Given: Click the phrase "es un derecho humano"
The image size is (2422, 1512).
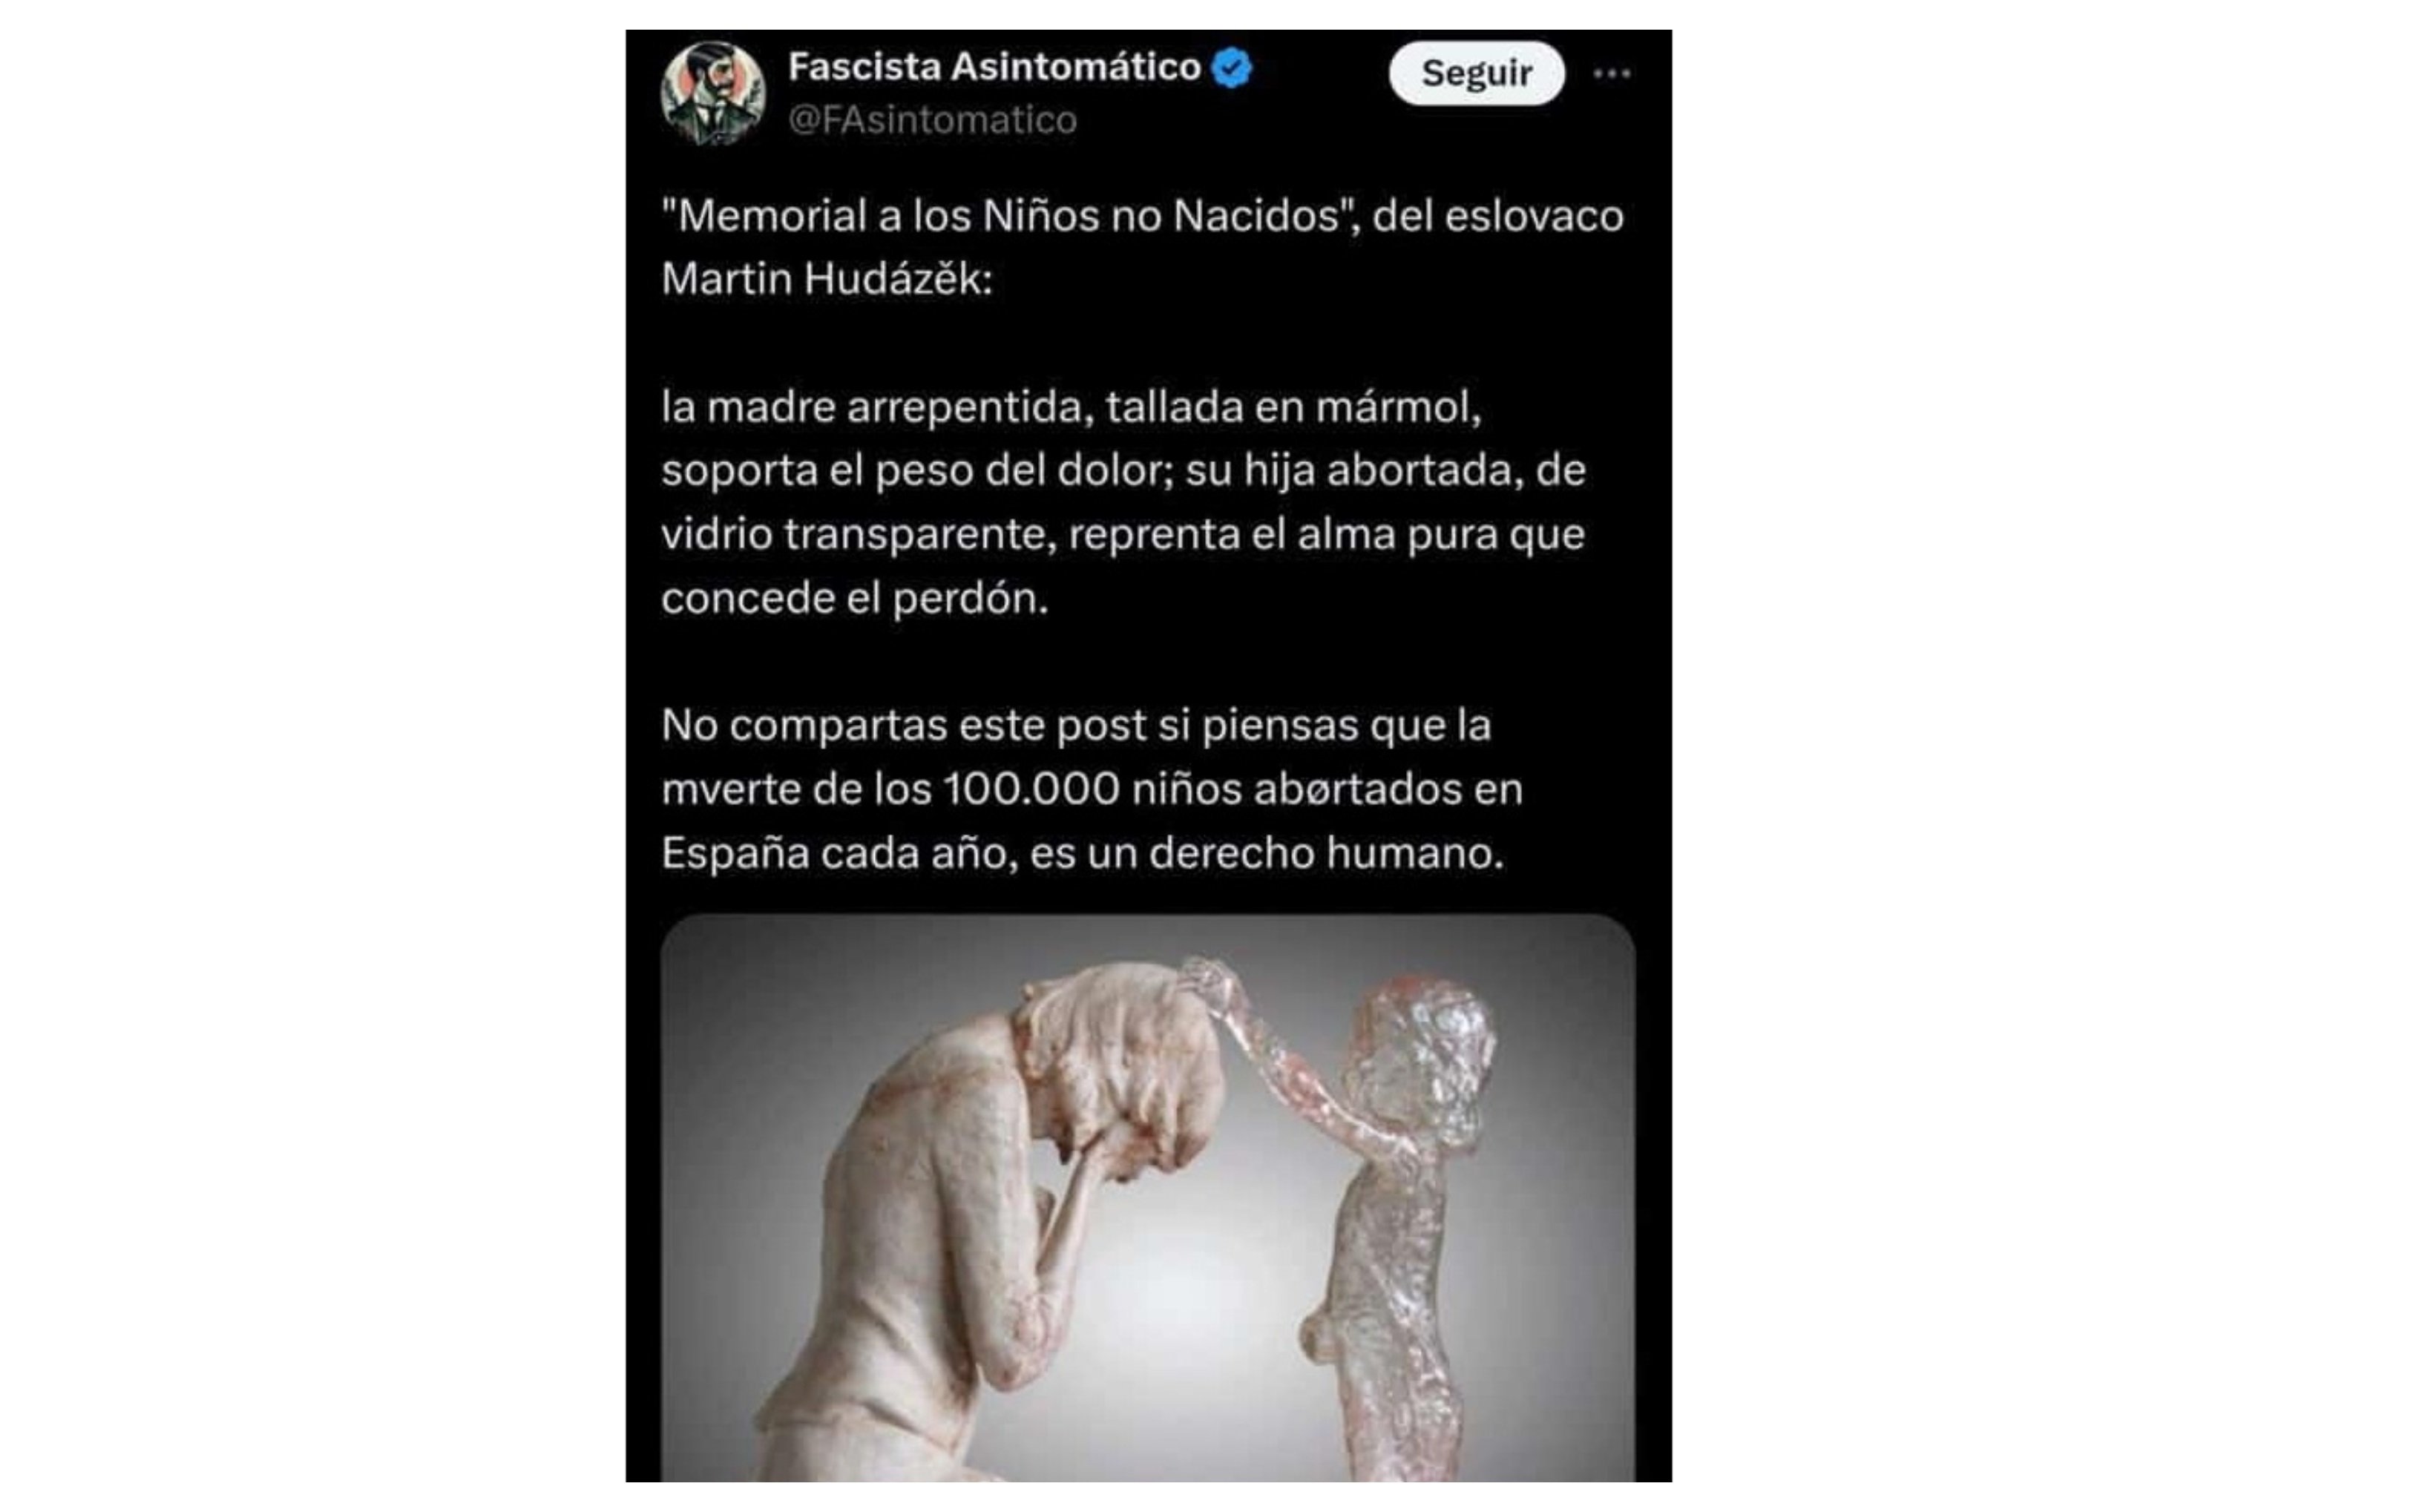Looking at the screenshot, I should point(1266,853).
